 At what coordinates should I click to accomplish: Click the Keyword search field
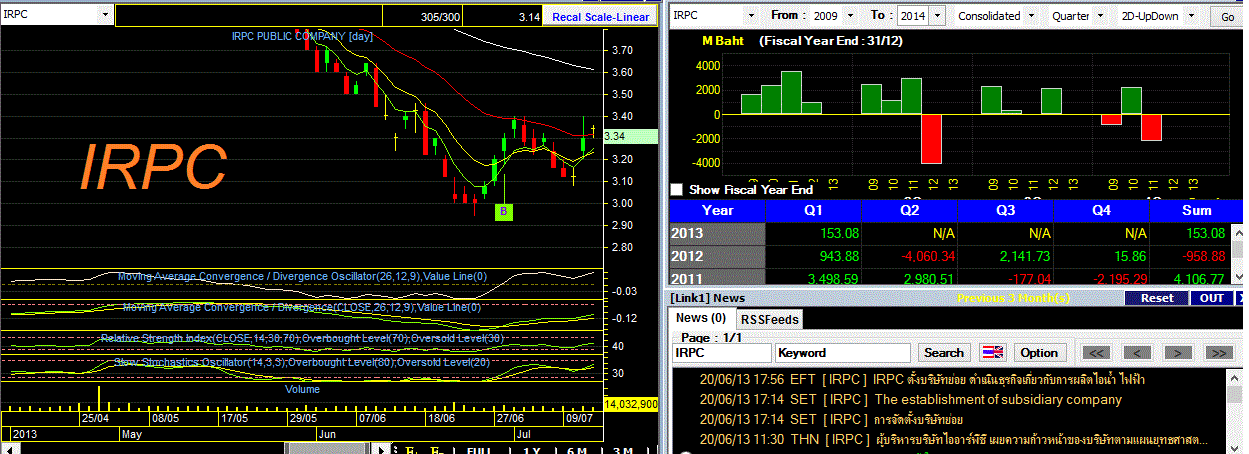pyautogui.click(x=843, y=352)
